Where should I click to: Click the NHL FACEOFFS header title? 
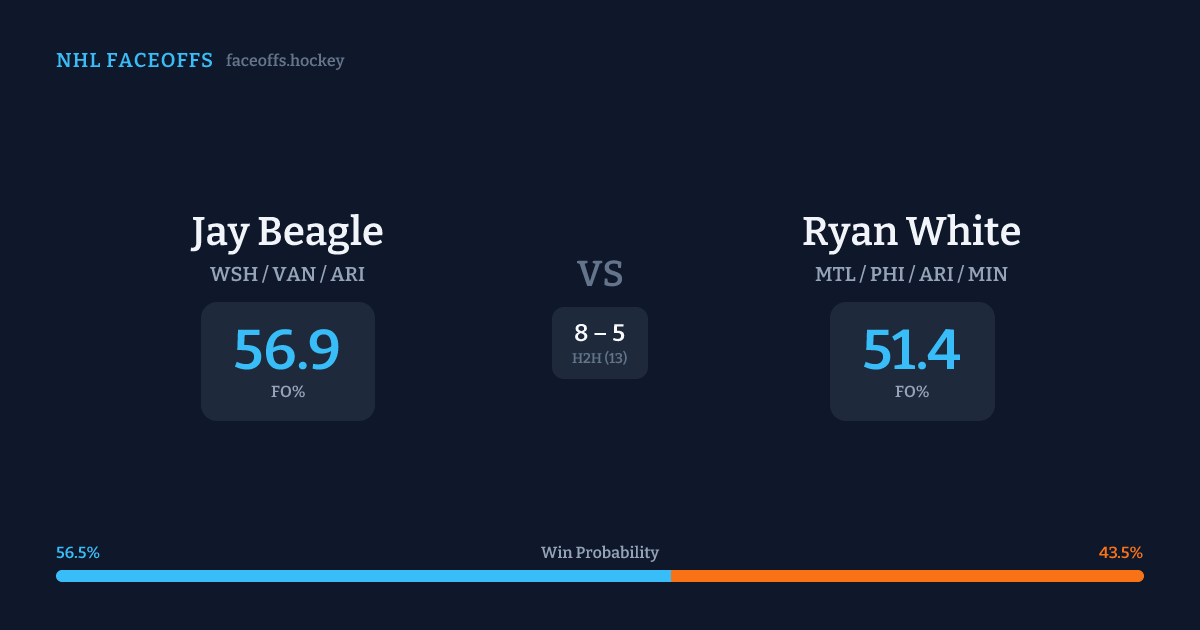click(134, 61)
